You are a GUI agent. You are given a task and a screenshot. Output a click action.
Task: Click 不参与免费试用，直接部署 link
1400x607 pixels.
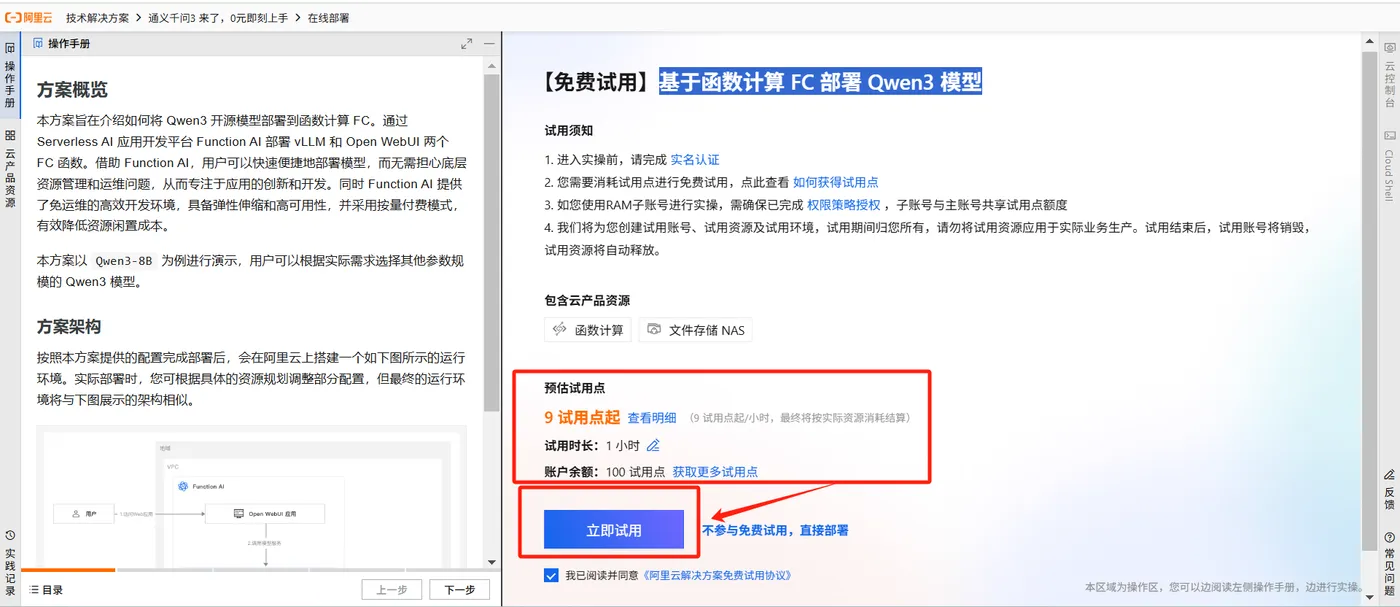click(775, 530)
